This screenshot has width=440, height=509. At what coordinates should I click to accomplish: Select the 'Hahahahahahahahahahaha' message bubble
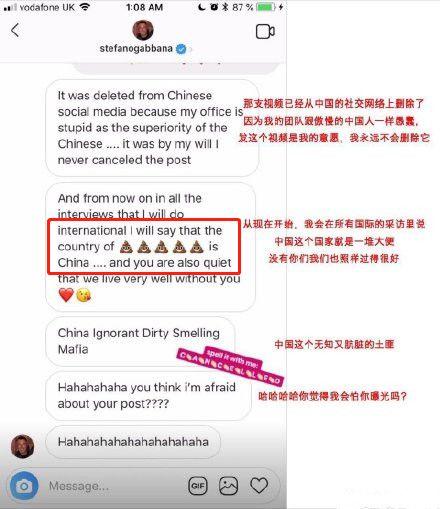tap(133, 442)
